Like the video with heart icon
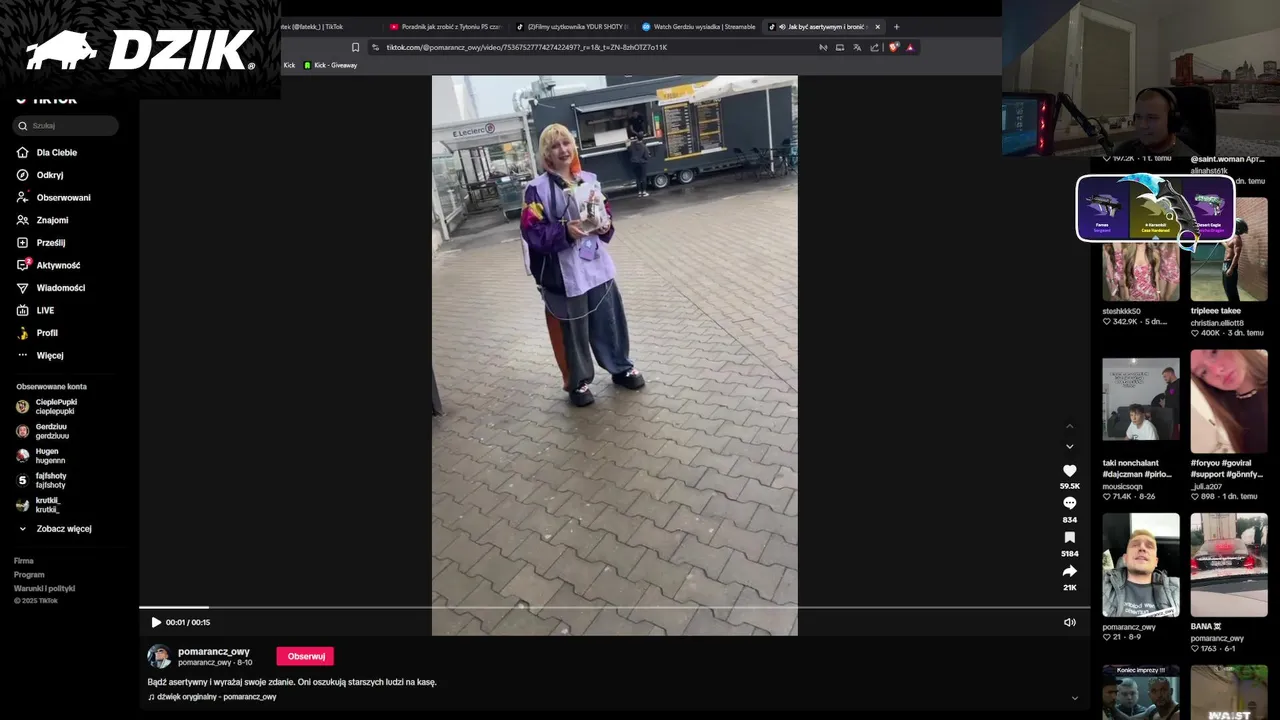Screen dimensions: 1280x720 [x=1069, y=471]
